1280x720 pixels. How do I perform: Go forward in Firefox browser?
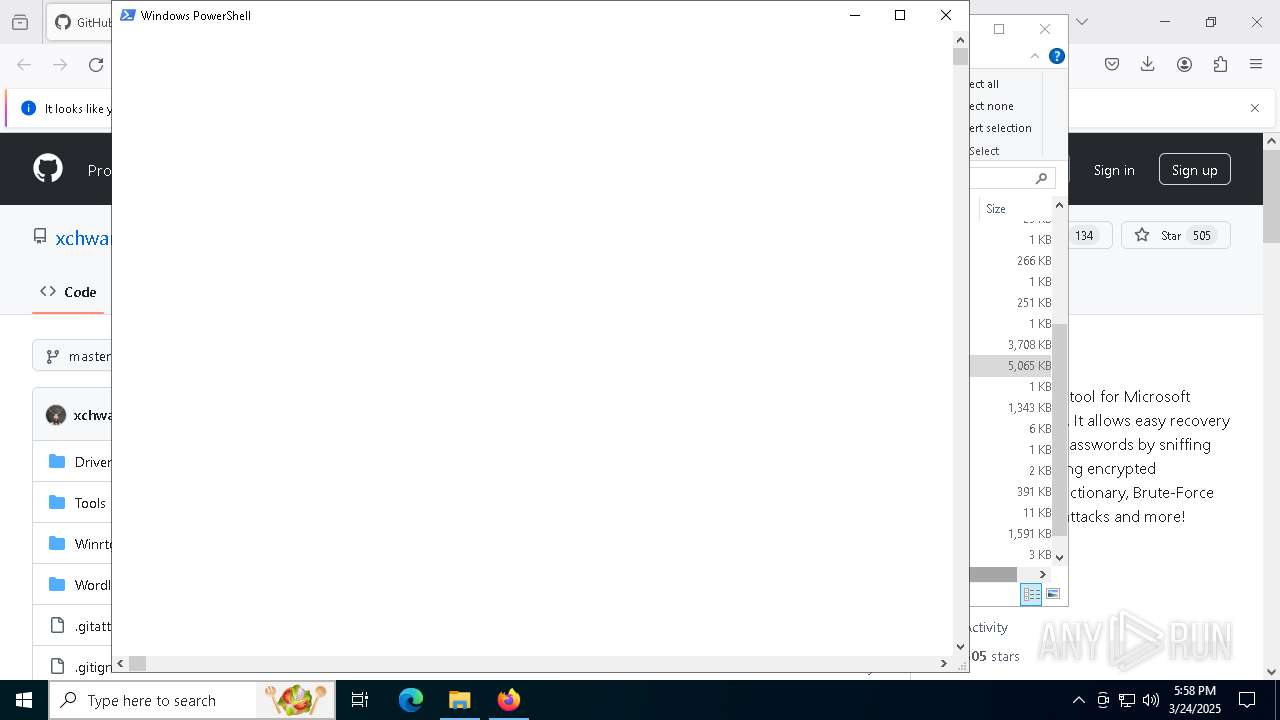60,65
